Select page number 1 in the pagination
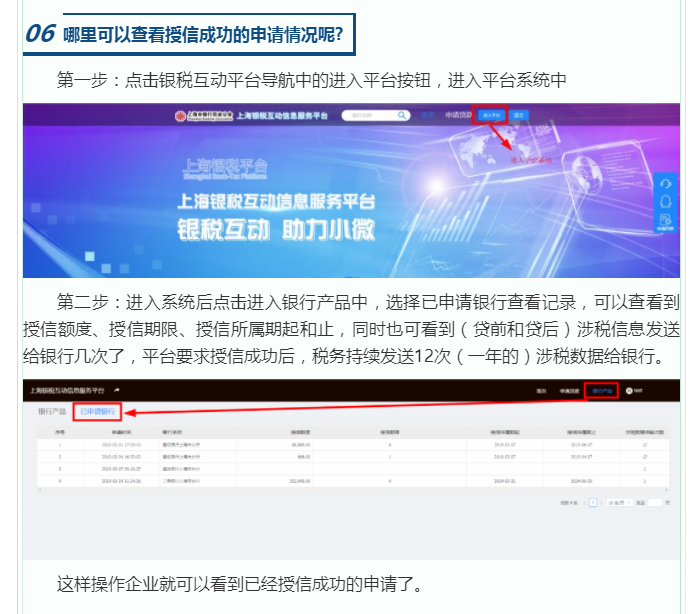 (593, 502)
